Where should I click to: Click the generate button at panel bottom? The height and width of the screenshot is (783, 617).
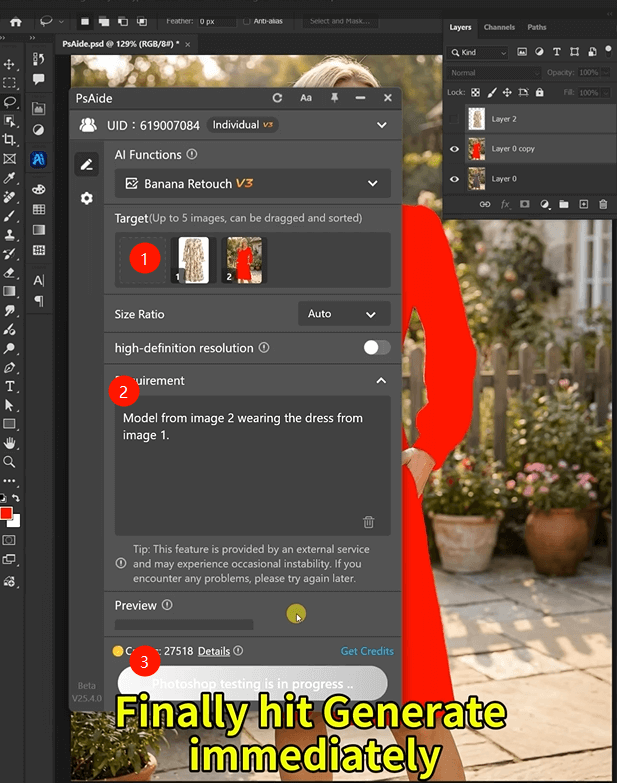click(x=253, y=683)
